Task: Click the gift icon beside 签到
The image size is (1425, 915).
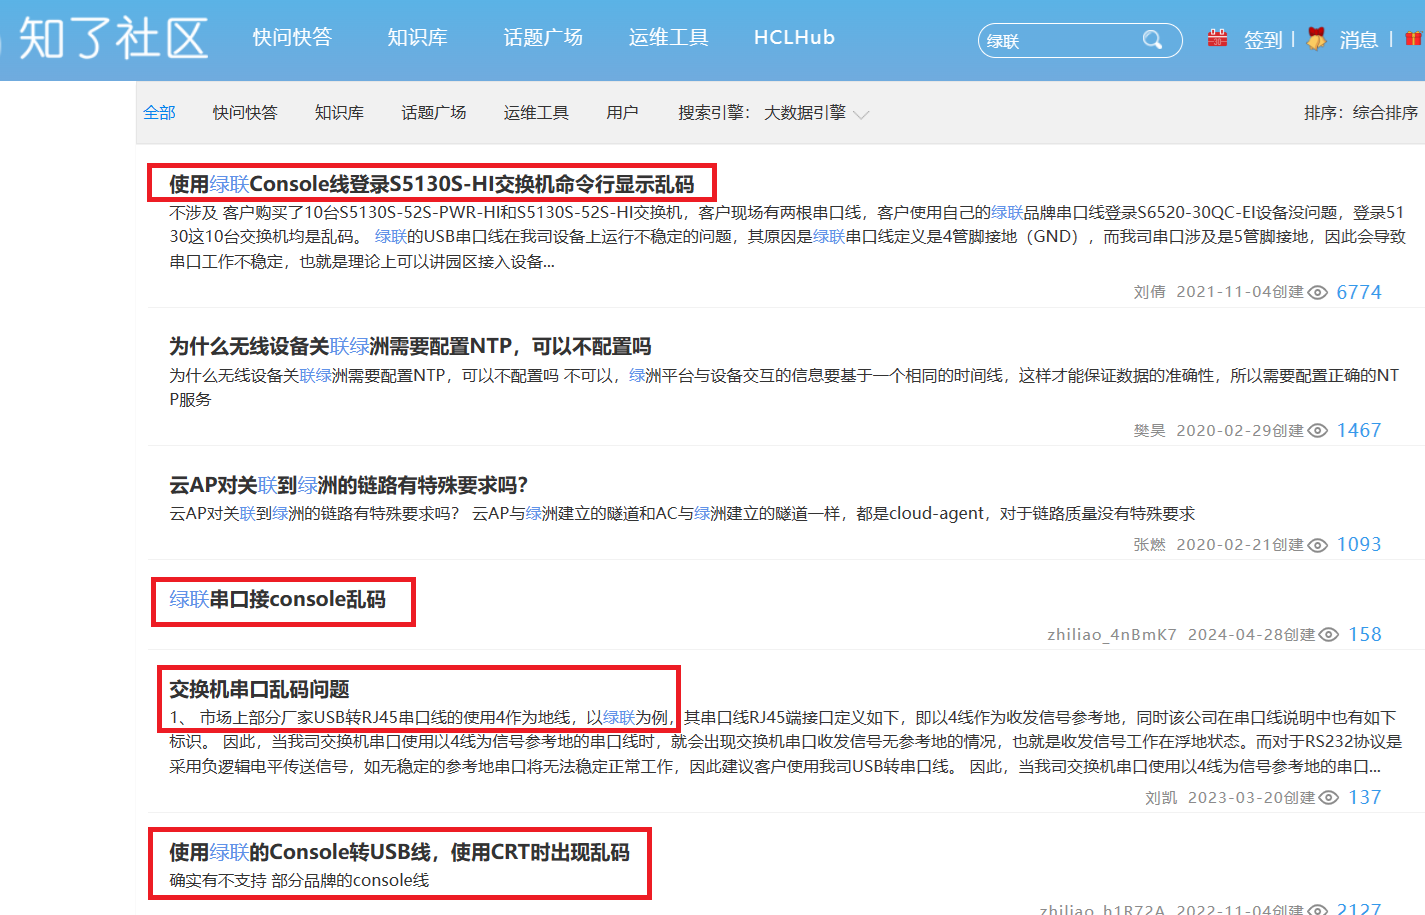Action: coord(1217,38)
